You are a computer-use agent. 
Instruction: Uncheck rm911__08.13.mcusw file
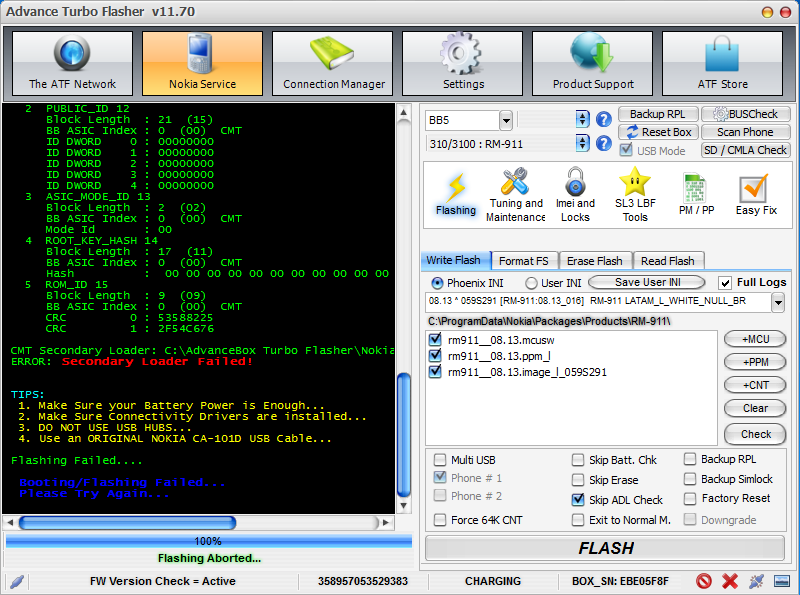pyautogui.click(x=435, y=339)
